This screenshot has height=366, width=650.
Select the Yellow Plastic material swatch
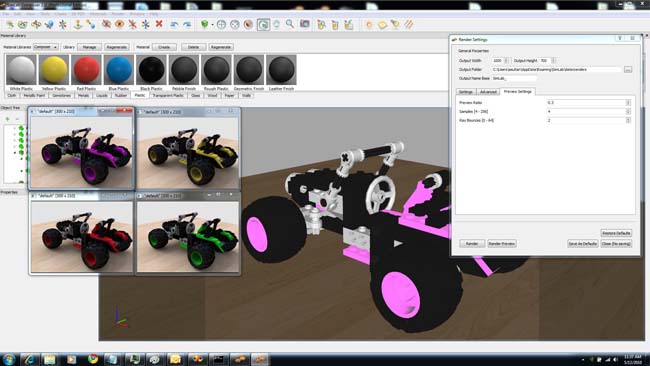54,70
